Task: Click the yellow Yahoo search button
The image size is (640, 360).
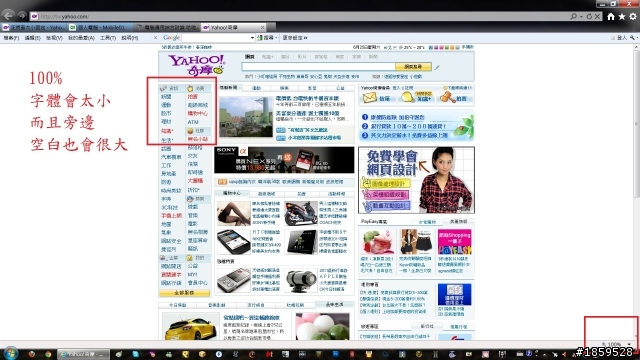Action: click(x=413, y=67)
